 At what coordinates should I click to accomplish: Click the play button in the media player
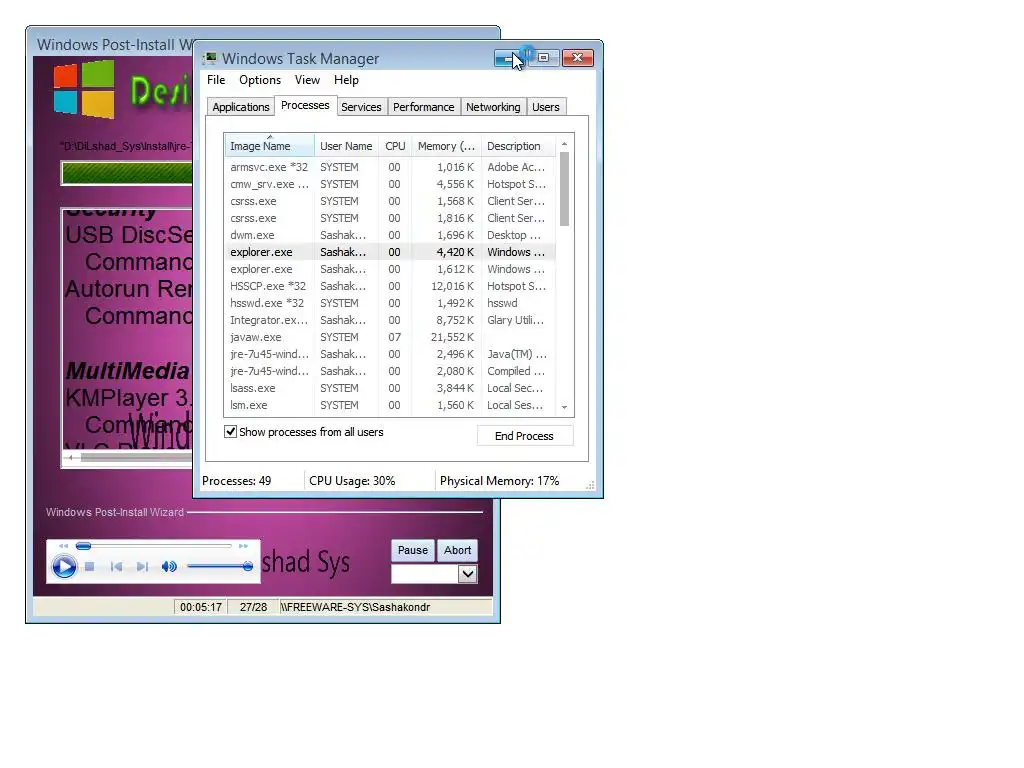(64, 566)
